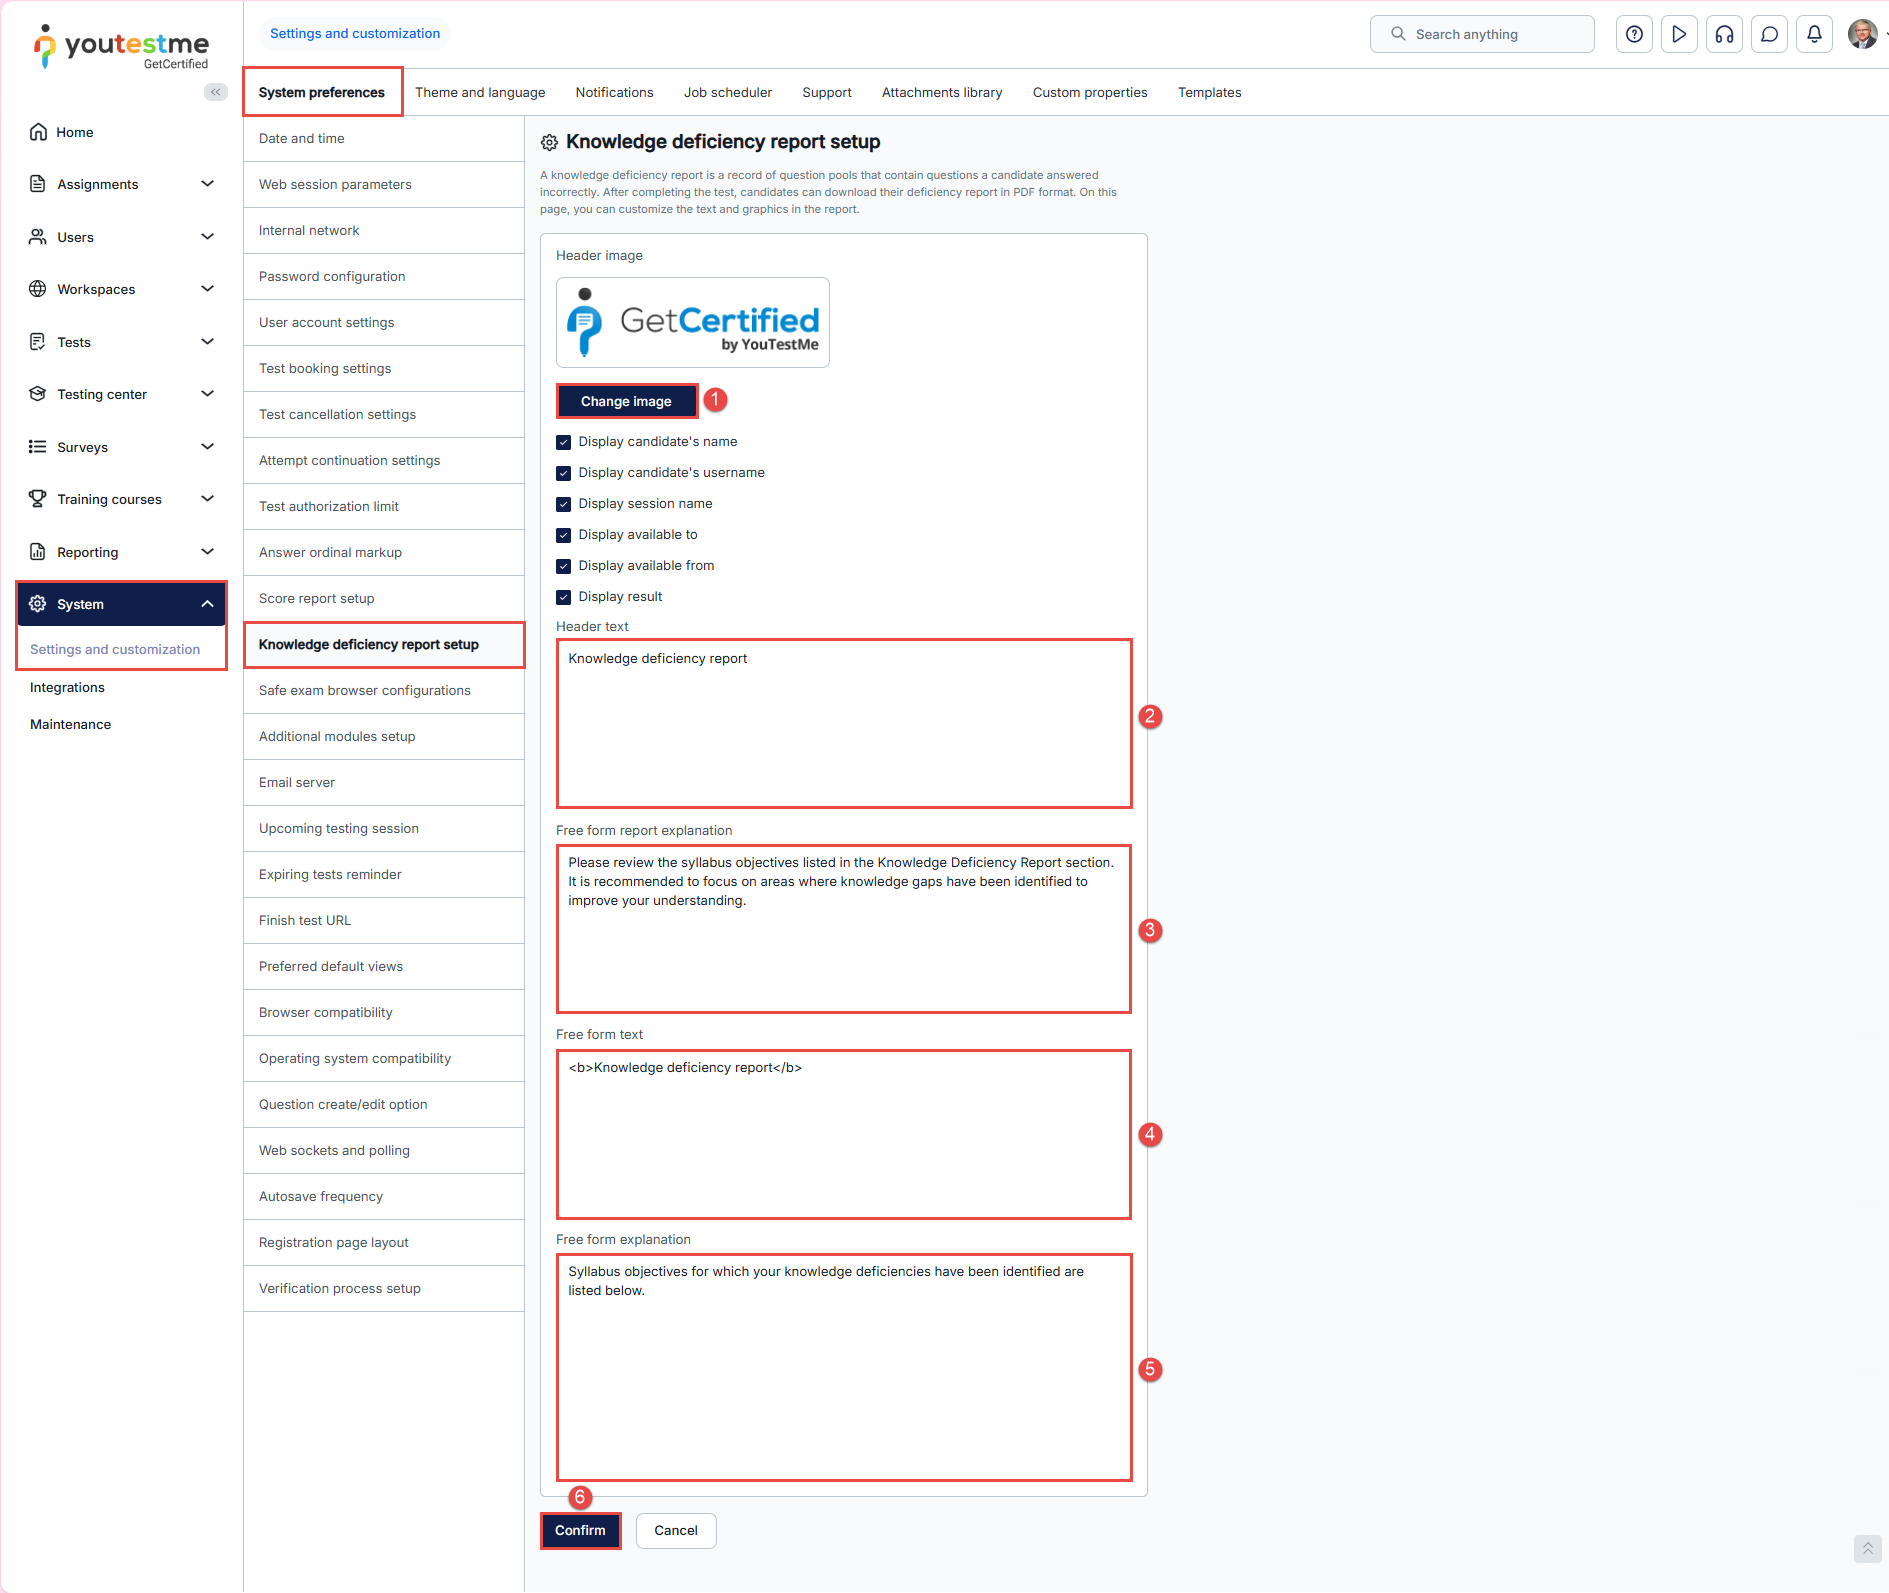
Task: Click the Search anything field
Action: tap(1481, 34)
